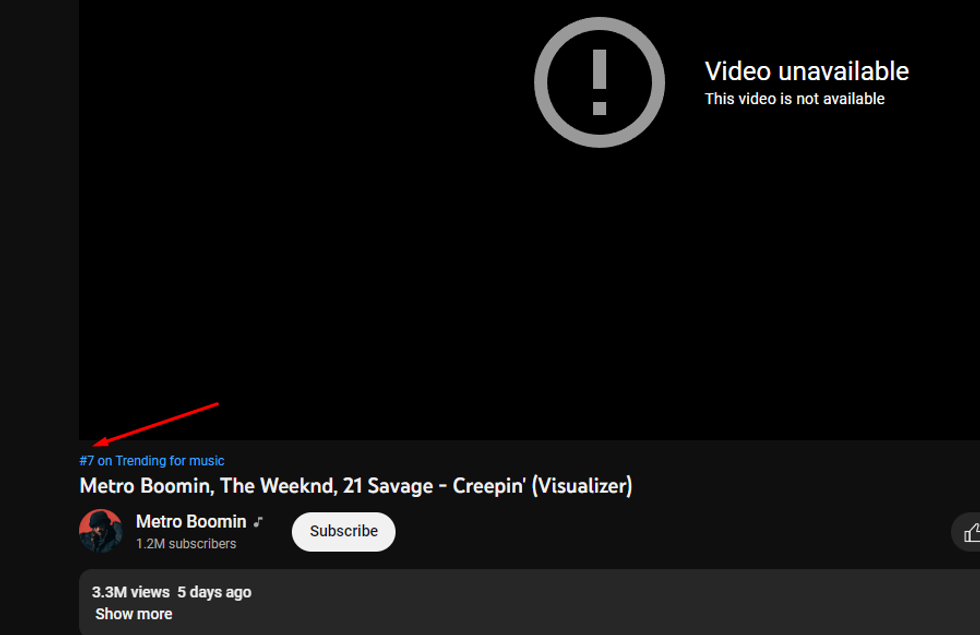Image resolution: width=980 pixels, height=635 pixels.
Task: Click the exclamation mark error icon
Action: (x=599, y=82)
